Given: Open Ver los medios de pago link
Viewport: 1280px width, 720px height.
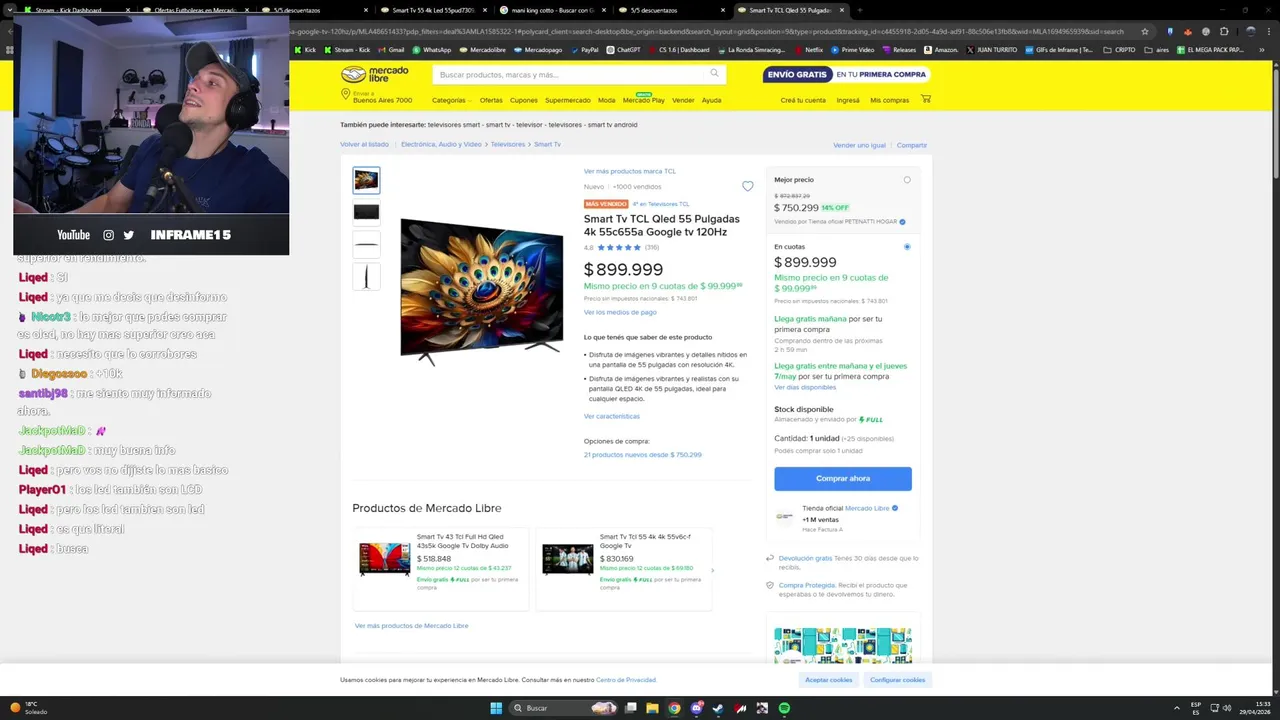Looking at the screenshot, I should [x=620, y=312].
